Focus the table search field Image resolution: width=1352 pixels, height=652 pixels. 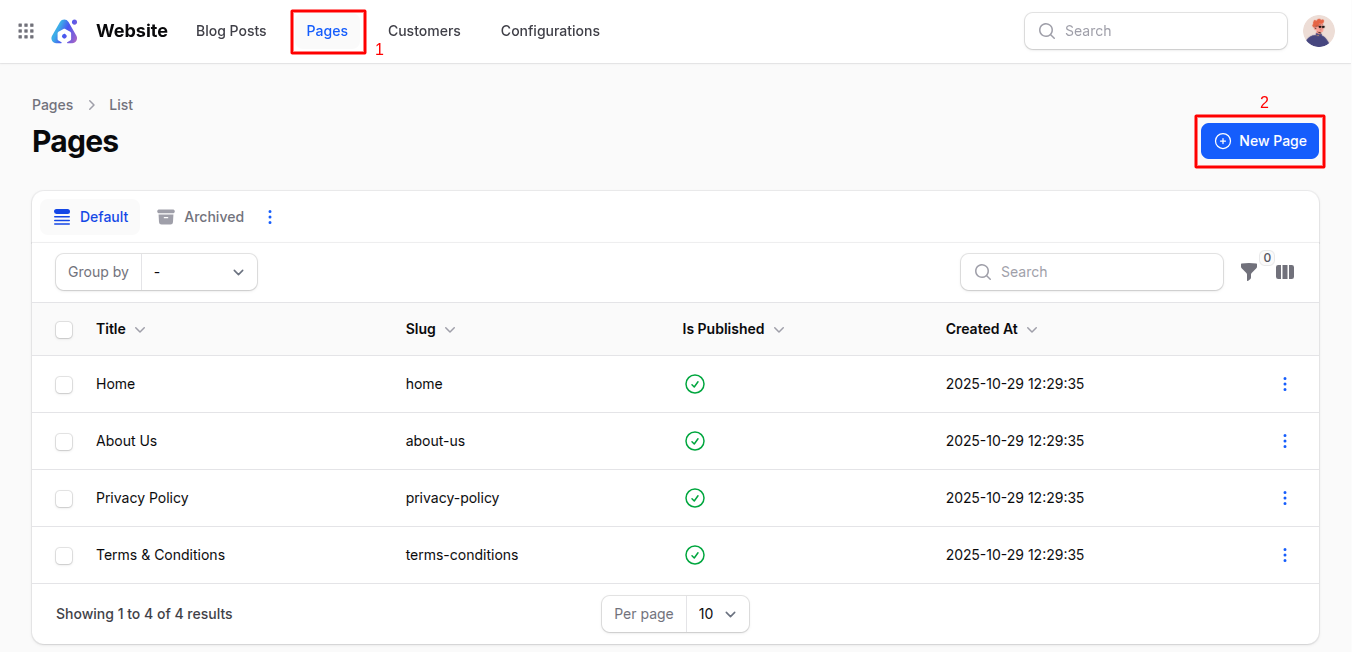pyautogui.click(x=1092, y=272)
